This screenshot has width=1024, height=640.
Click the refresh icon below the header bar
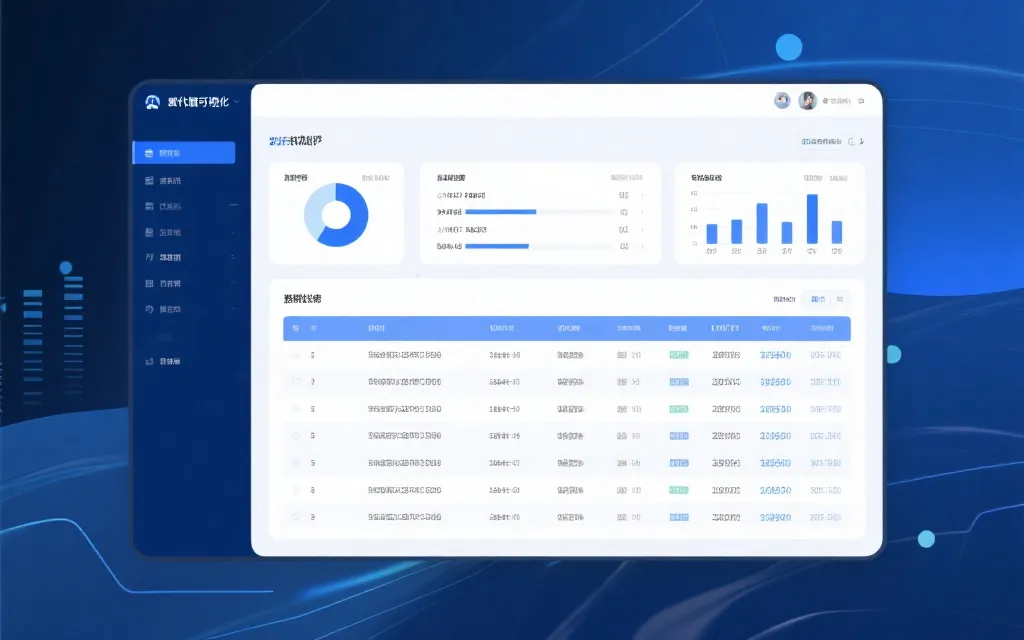(x=852, y=142)
